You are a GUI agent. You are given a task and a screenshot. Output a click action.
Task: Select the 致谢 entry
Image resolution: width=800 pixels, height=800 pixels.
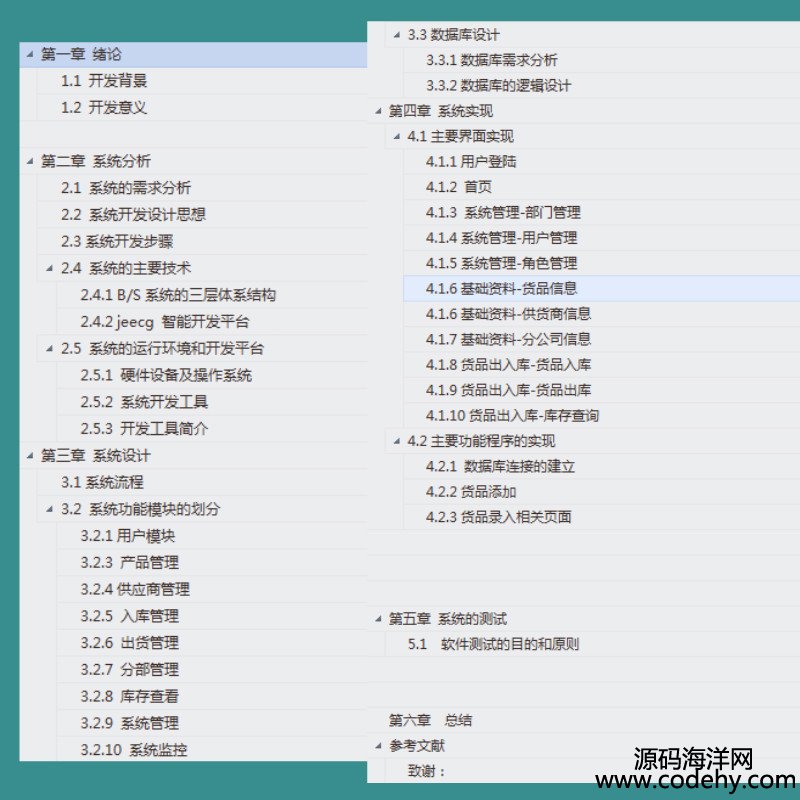pos(427,771)
